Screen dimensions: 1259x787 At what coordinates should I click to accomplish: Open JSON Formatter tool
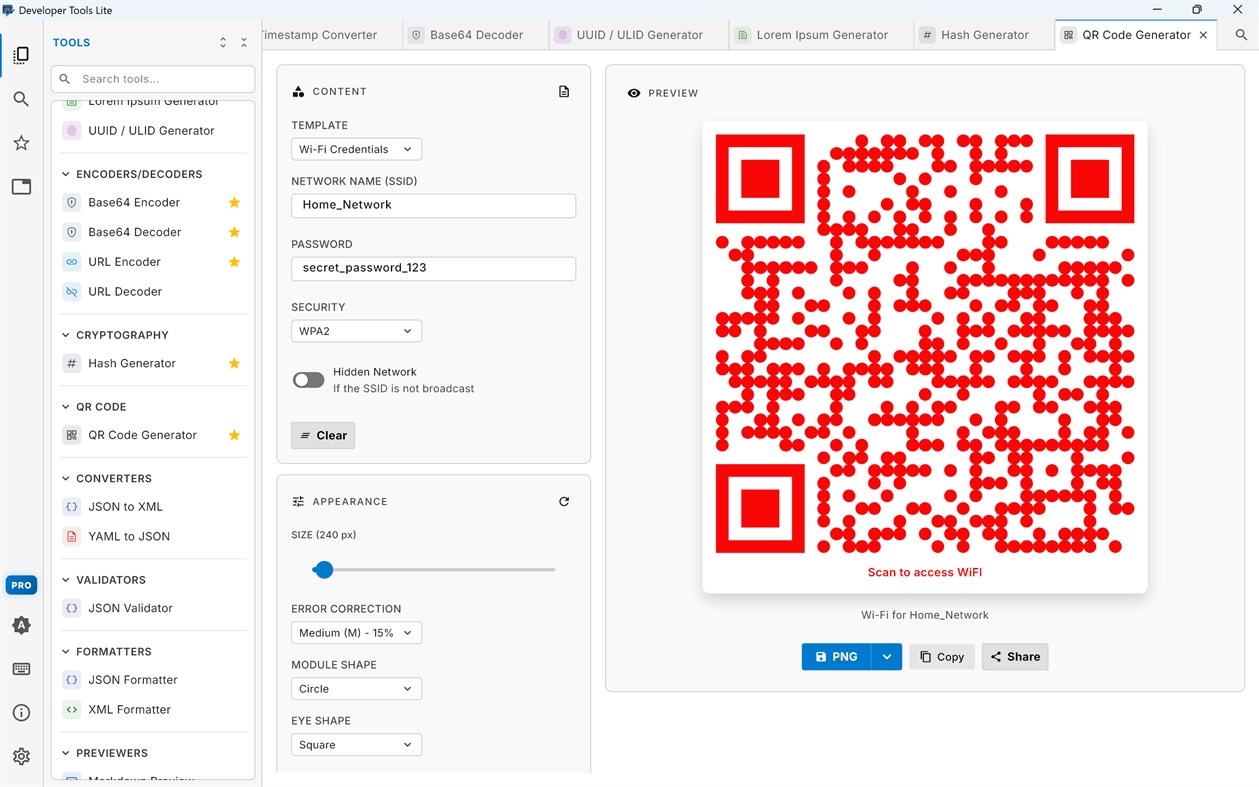coord(151,680)
